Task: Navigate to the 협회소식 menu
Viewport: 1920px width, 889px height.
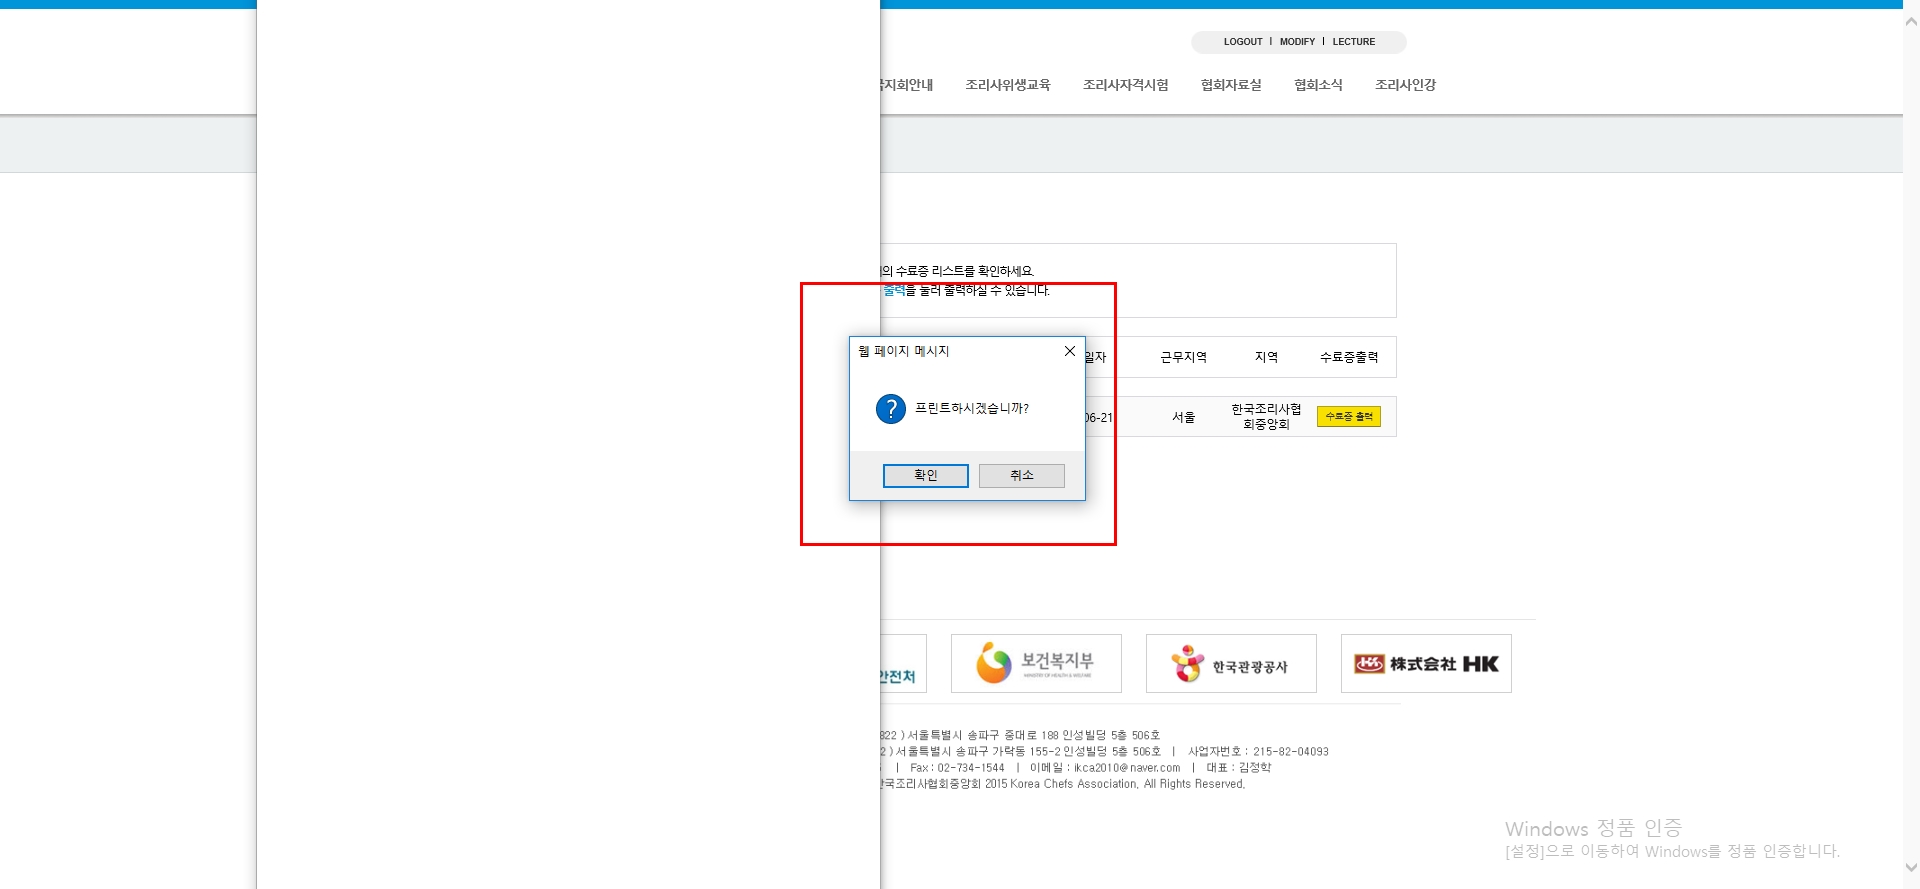Action: pyautogui.click(x=1318, y=85)
